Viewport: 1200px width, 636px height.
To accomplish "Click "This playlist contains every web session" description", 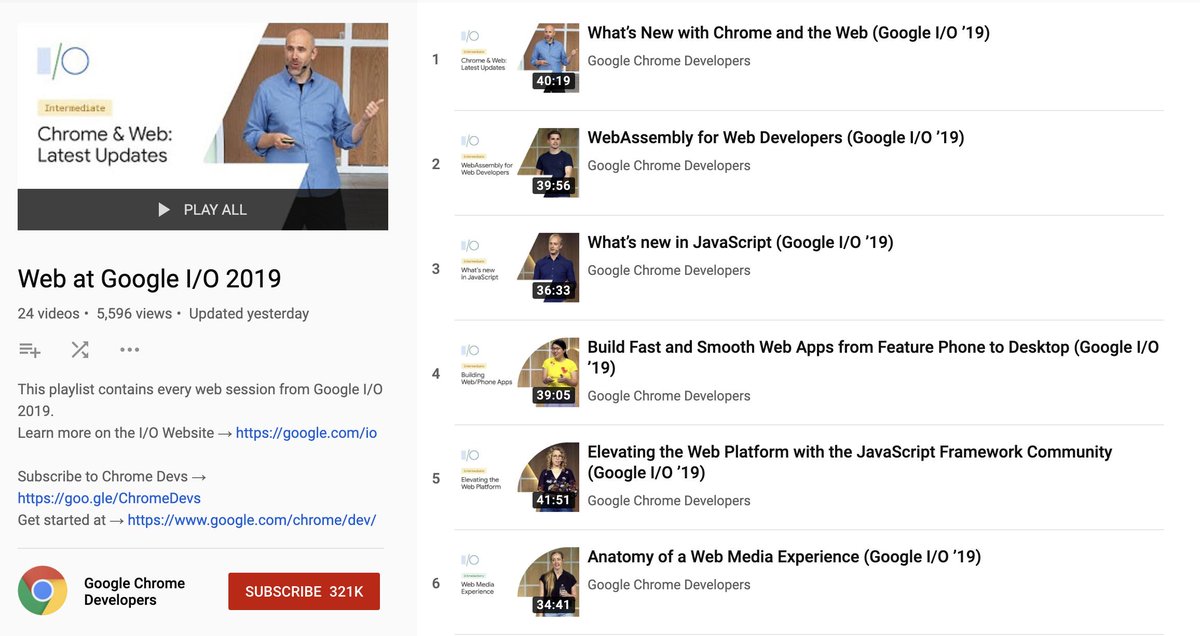I will [x=200, y=400].
